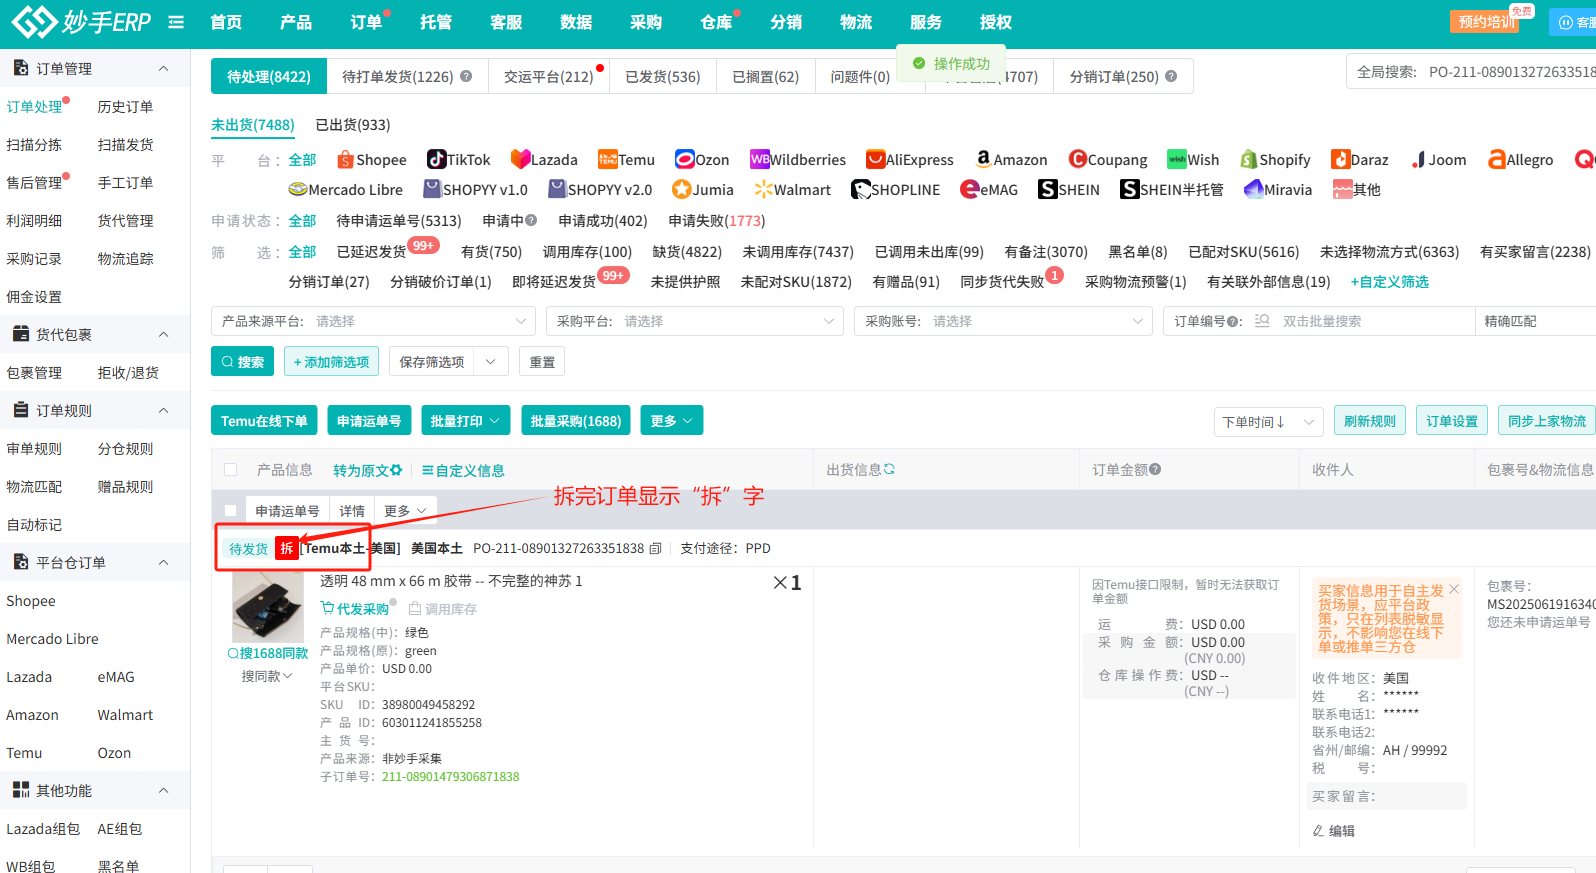Click Temu在线下单 button
1596x873 pixels.
(x=264, y=421)
